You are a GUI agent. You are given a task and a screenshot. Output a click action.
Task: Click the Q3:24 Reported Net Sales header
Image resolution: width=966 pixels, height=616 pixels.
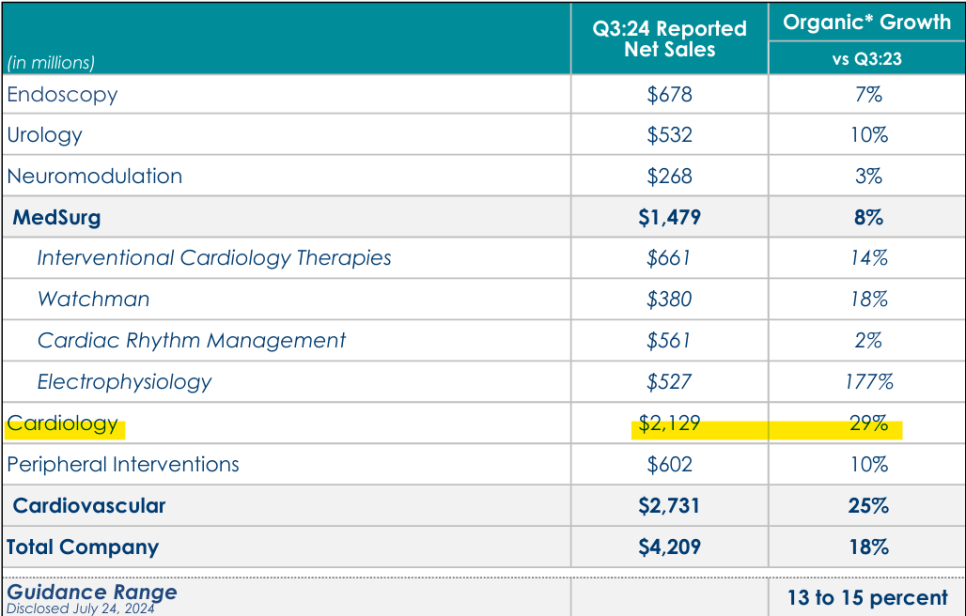point(669,39)
